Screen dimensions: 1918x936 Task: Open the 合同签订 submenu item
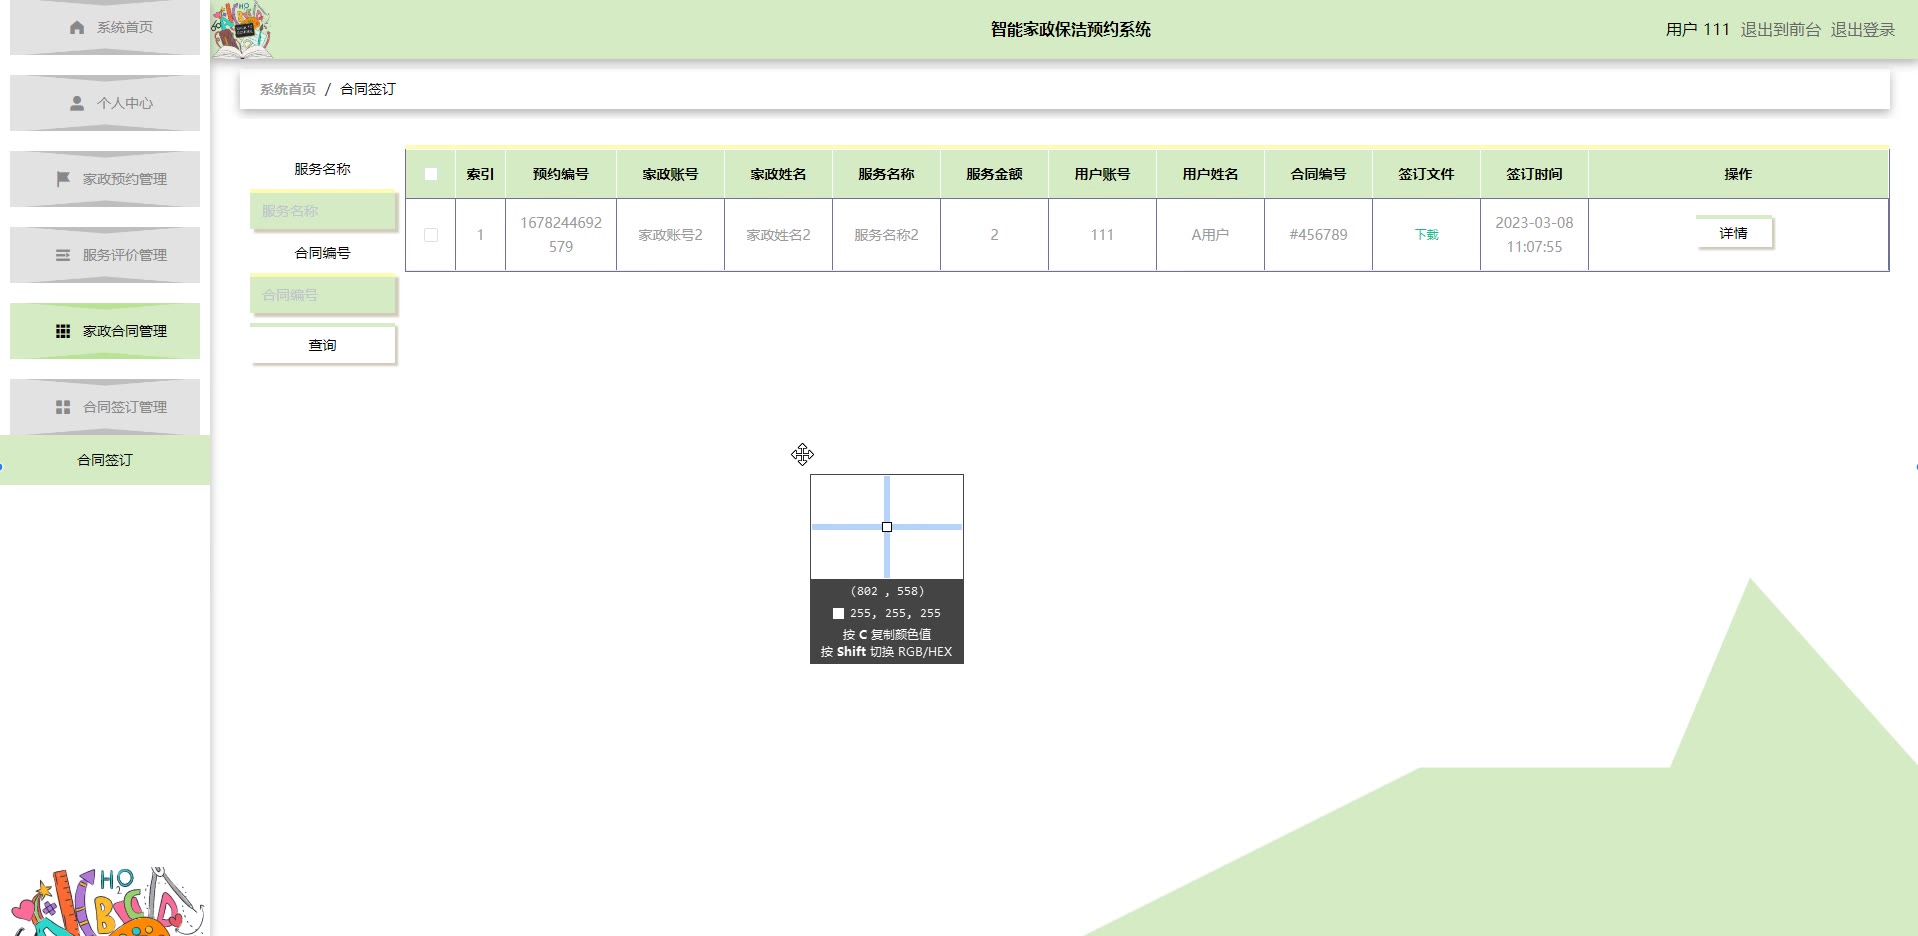[105, 460]
